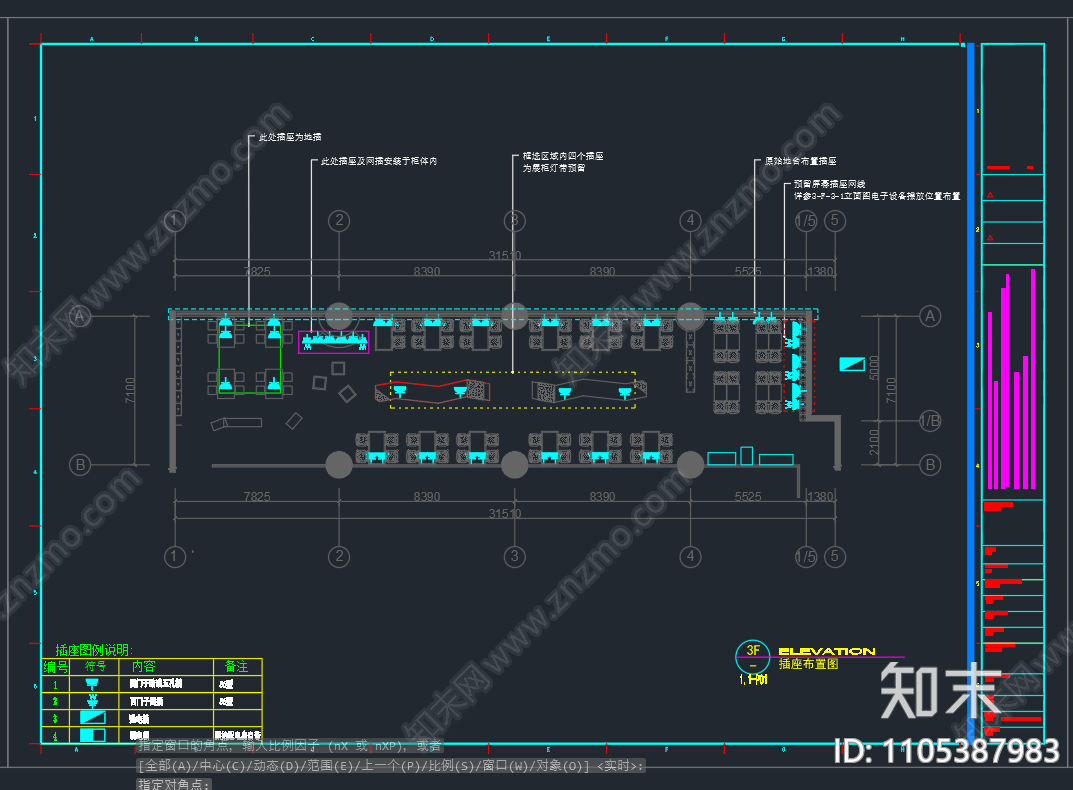
Task: Click the 编号 legend header cell
Action: pyautogui.click(x=55, y=666)
